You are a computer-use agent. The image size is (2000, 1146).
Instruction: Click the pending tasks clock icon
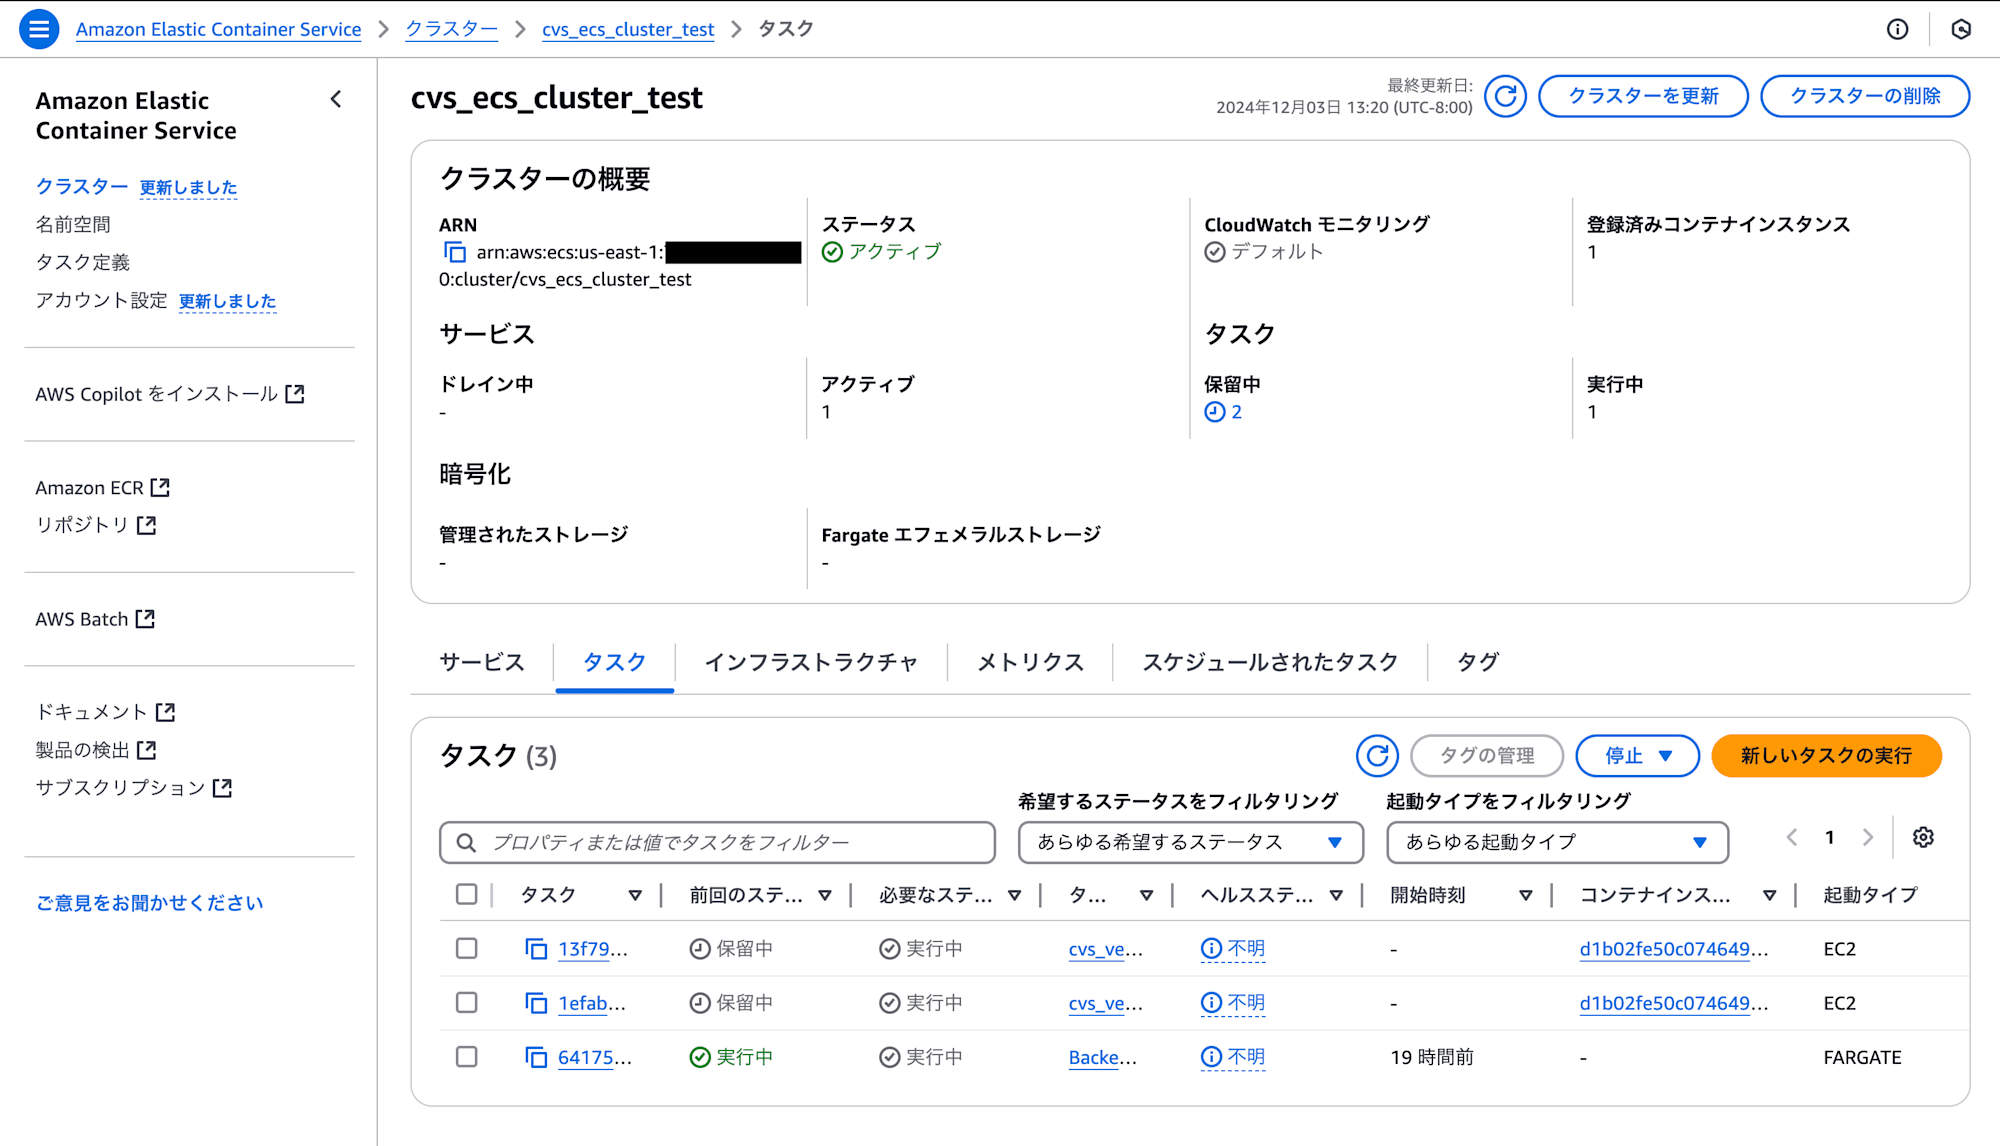click(x=1214, y=412)
